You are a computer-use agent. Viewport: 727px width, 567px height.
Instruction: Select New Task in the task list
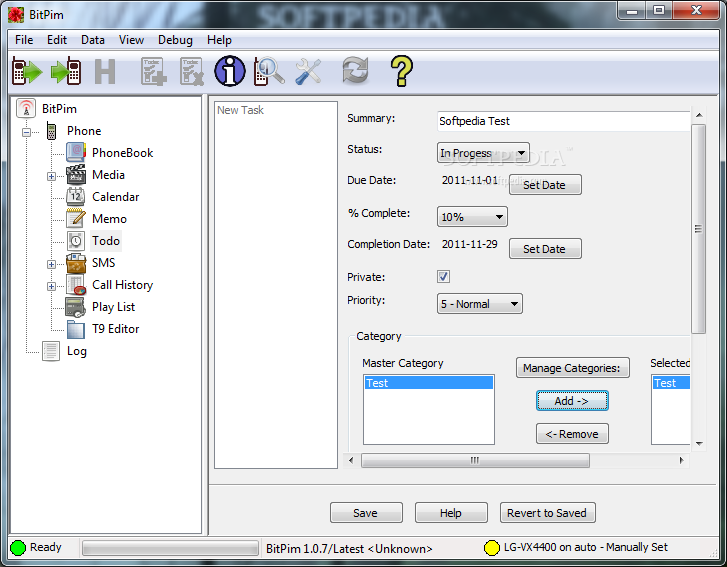240,110
